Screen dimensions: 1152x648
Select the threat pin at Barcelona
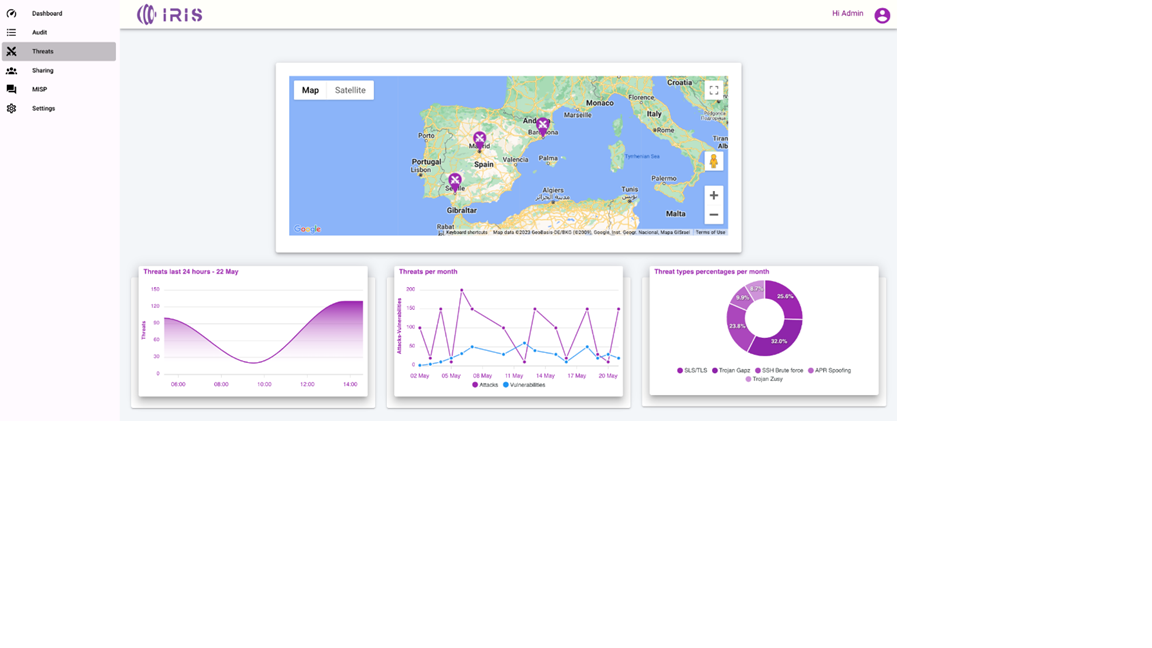(543, 125)
